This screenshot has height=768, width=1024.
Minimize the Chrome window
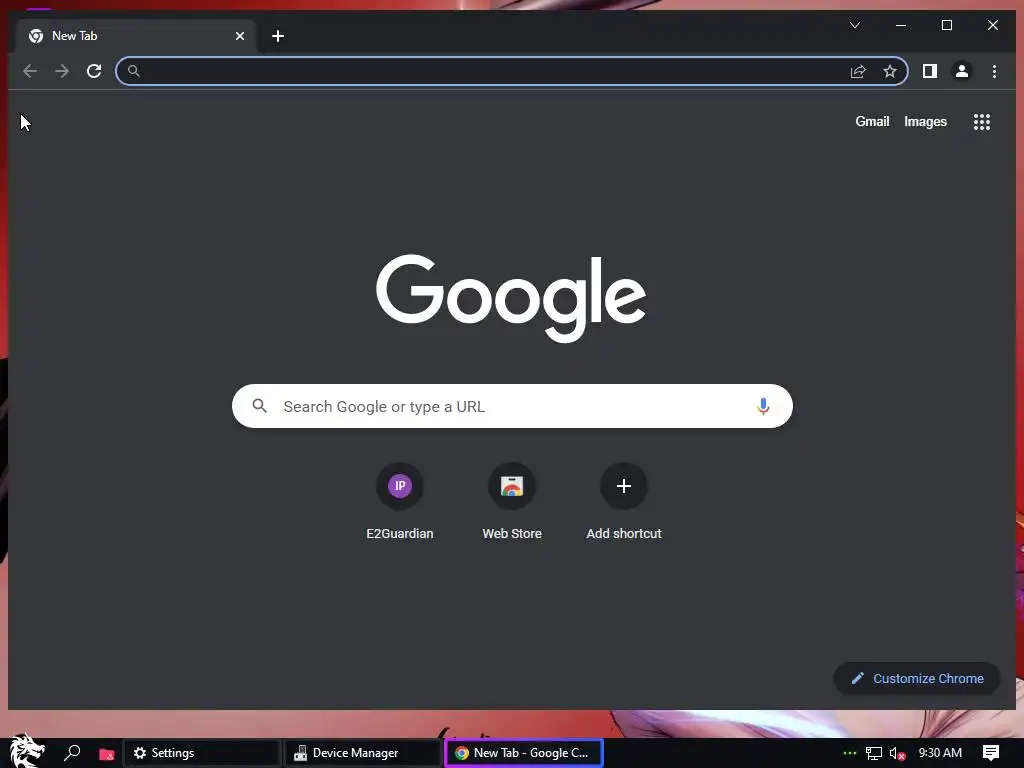click(x=901, y=25)
